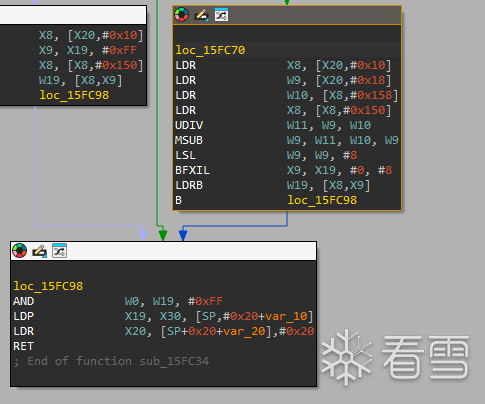This screenshot has width=485, height=404.
Task: Click the W0, W19, #0xFF operand
Action: [174, 301]
